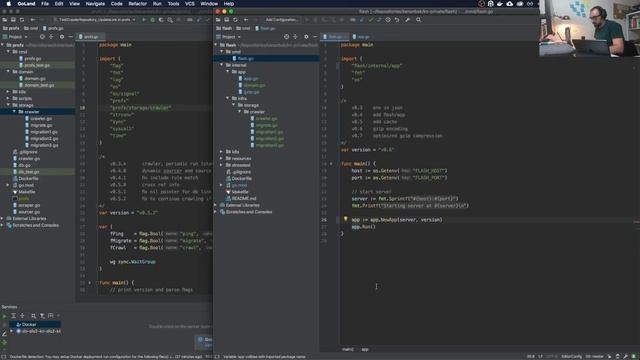Expand External Libraries in flash project tree
This screenshot has width=640, height=360.
(216, 205)
